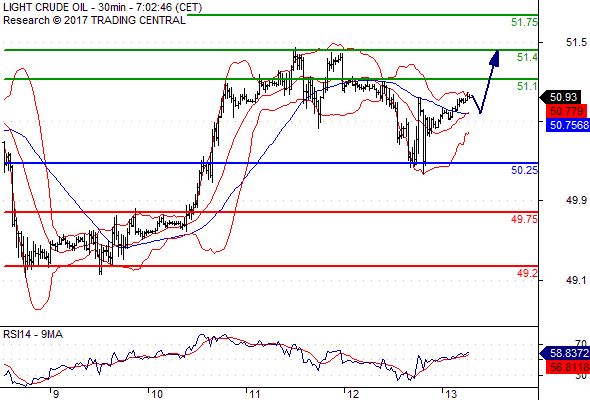This screenshot has width=590, height=400.
Task: Click the blue 50.7568 moving average tag
Action: click(568, 125)
